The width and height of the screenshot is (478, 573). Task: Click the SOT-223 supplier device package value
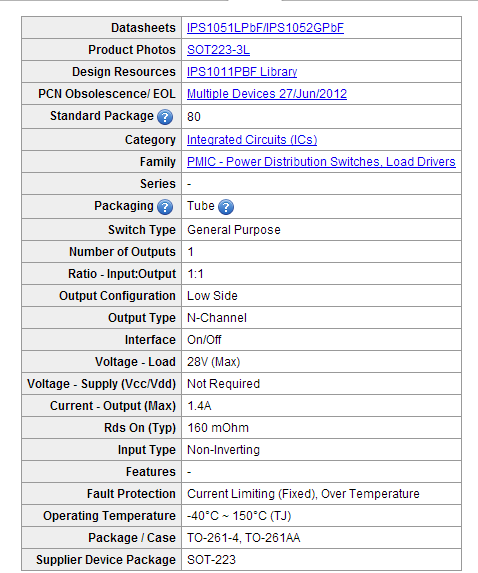[x=212, y=559]
